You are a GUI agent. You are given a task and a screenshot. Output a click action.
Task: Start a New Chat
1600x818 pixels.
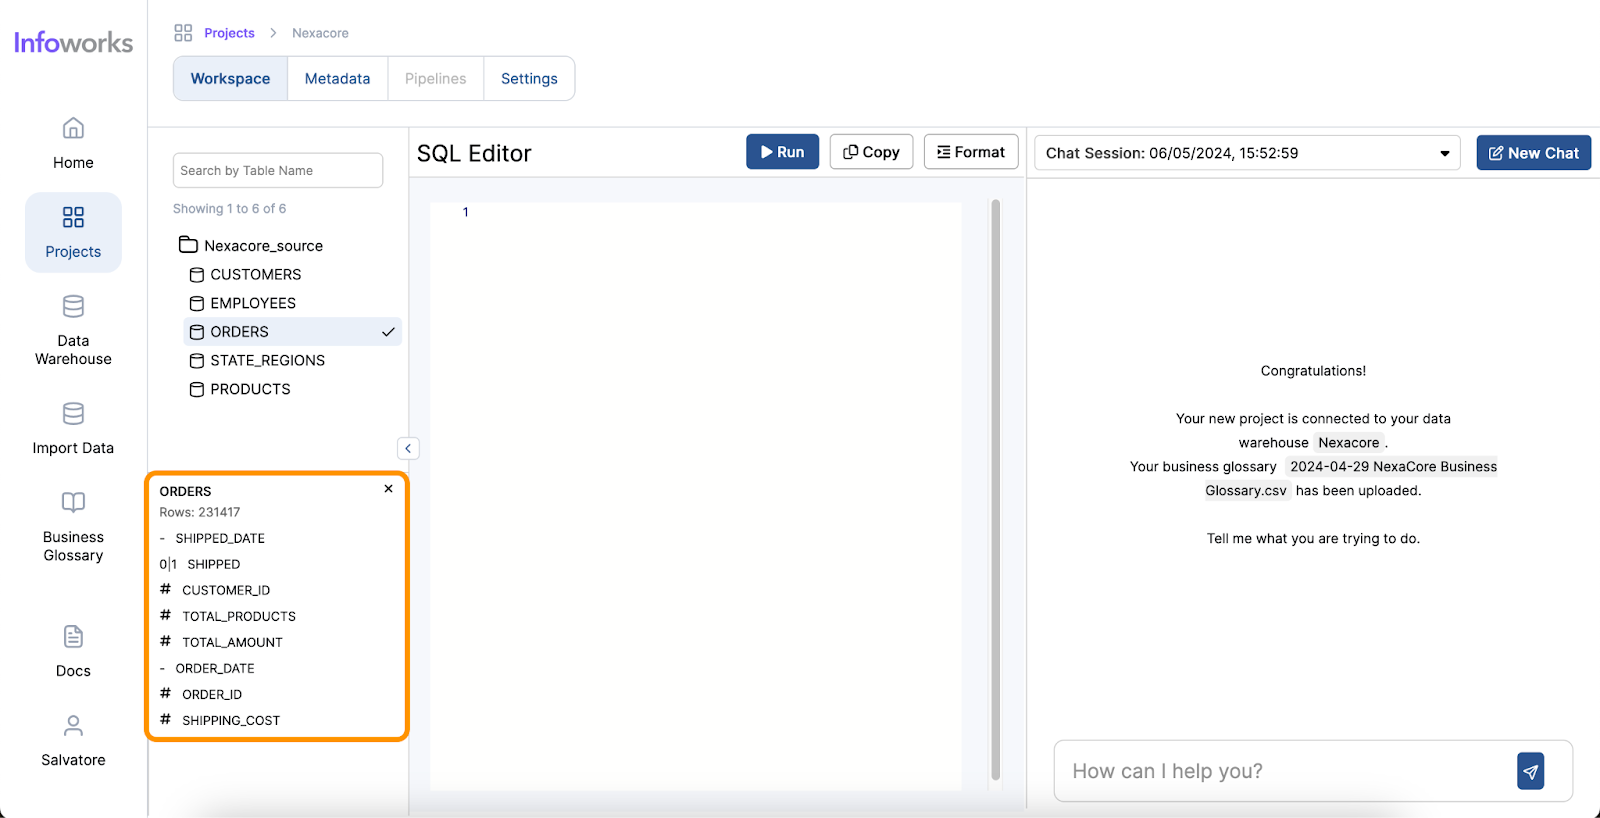pos(1533,153)
